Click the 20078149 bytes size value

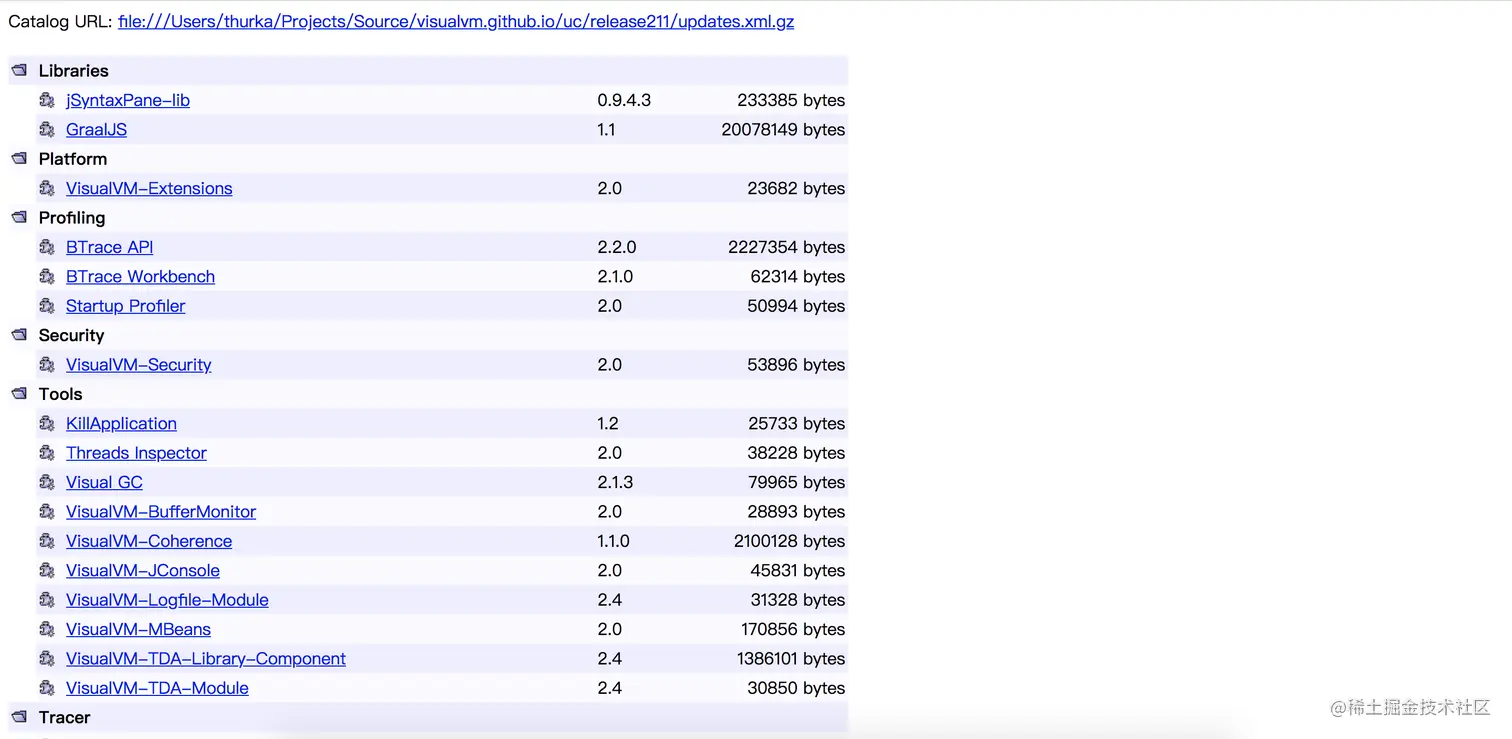[783, 129]
